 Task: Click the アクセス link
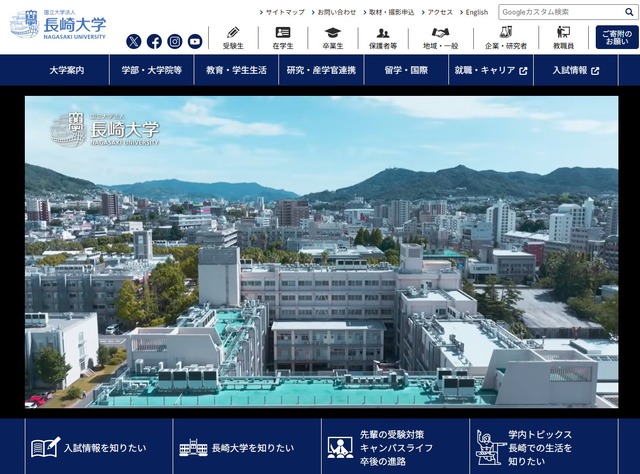point(438,12)
